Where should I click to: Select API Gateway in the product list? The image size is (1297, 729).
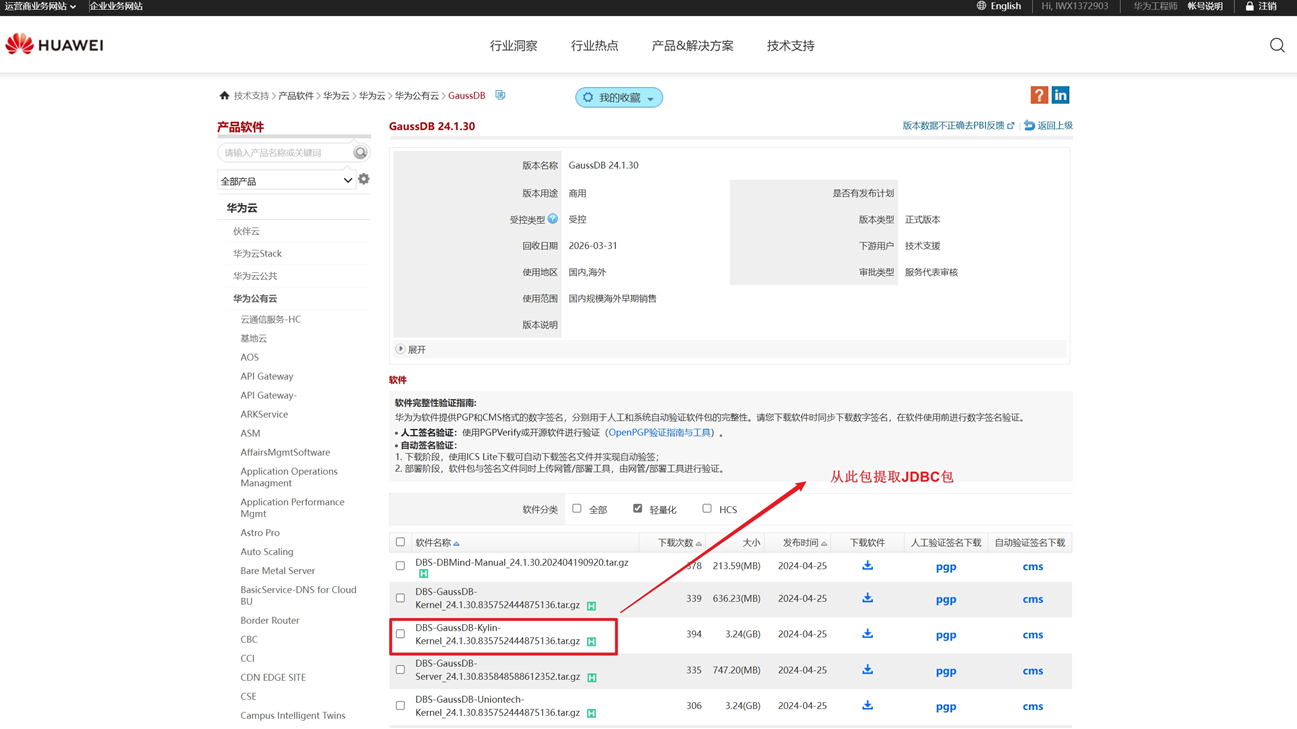pyautogui.click(x=267, y=377)
